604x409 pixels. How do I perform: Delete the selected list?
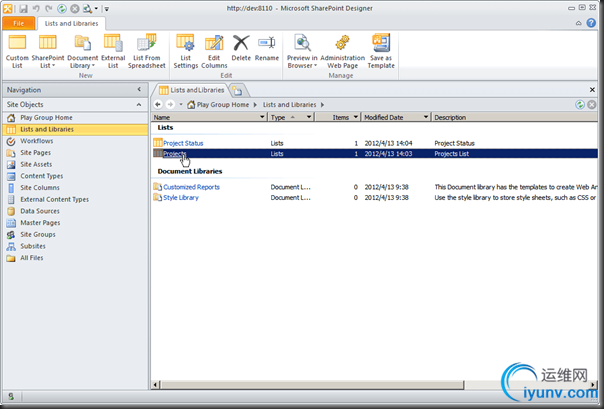(241, 48)
